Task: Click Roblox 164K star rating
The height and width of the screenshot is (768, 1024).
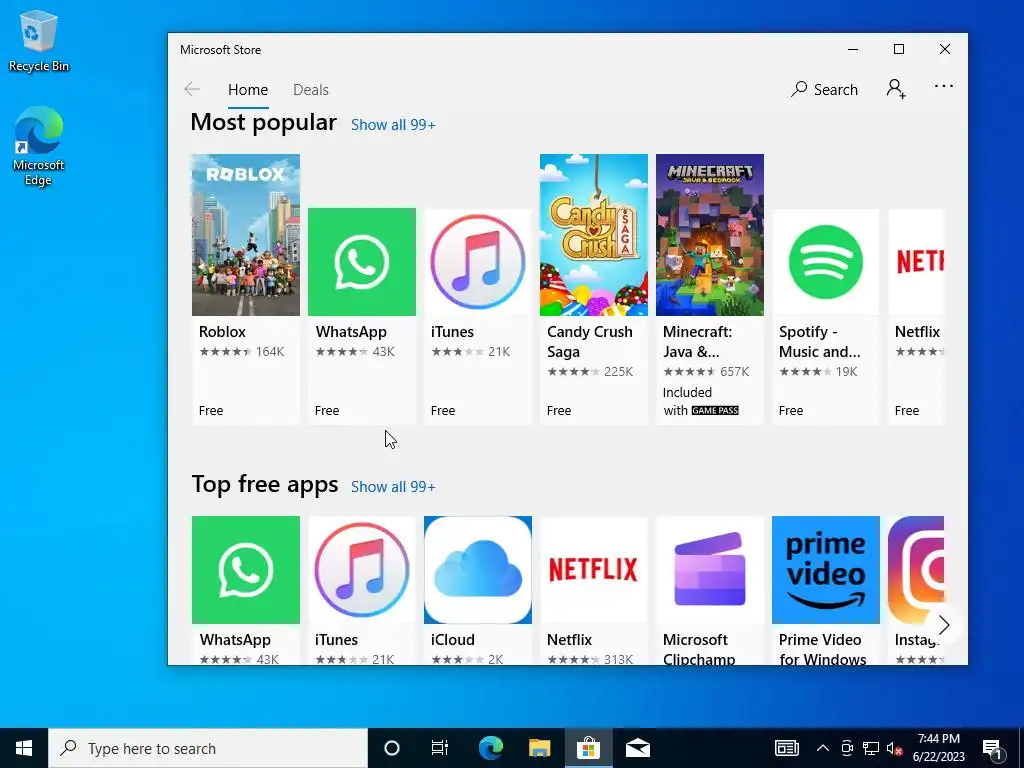Action: click(x=242, y=352)
